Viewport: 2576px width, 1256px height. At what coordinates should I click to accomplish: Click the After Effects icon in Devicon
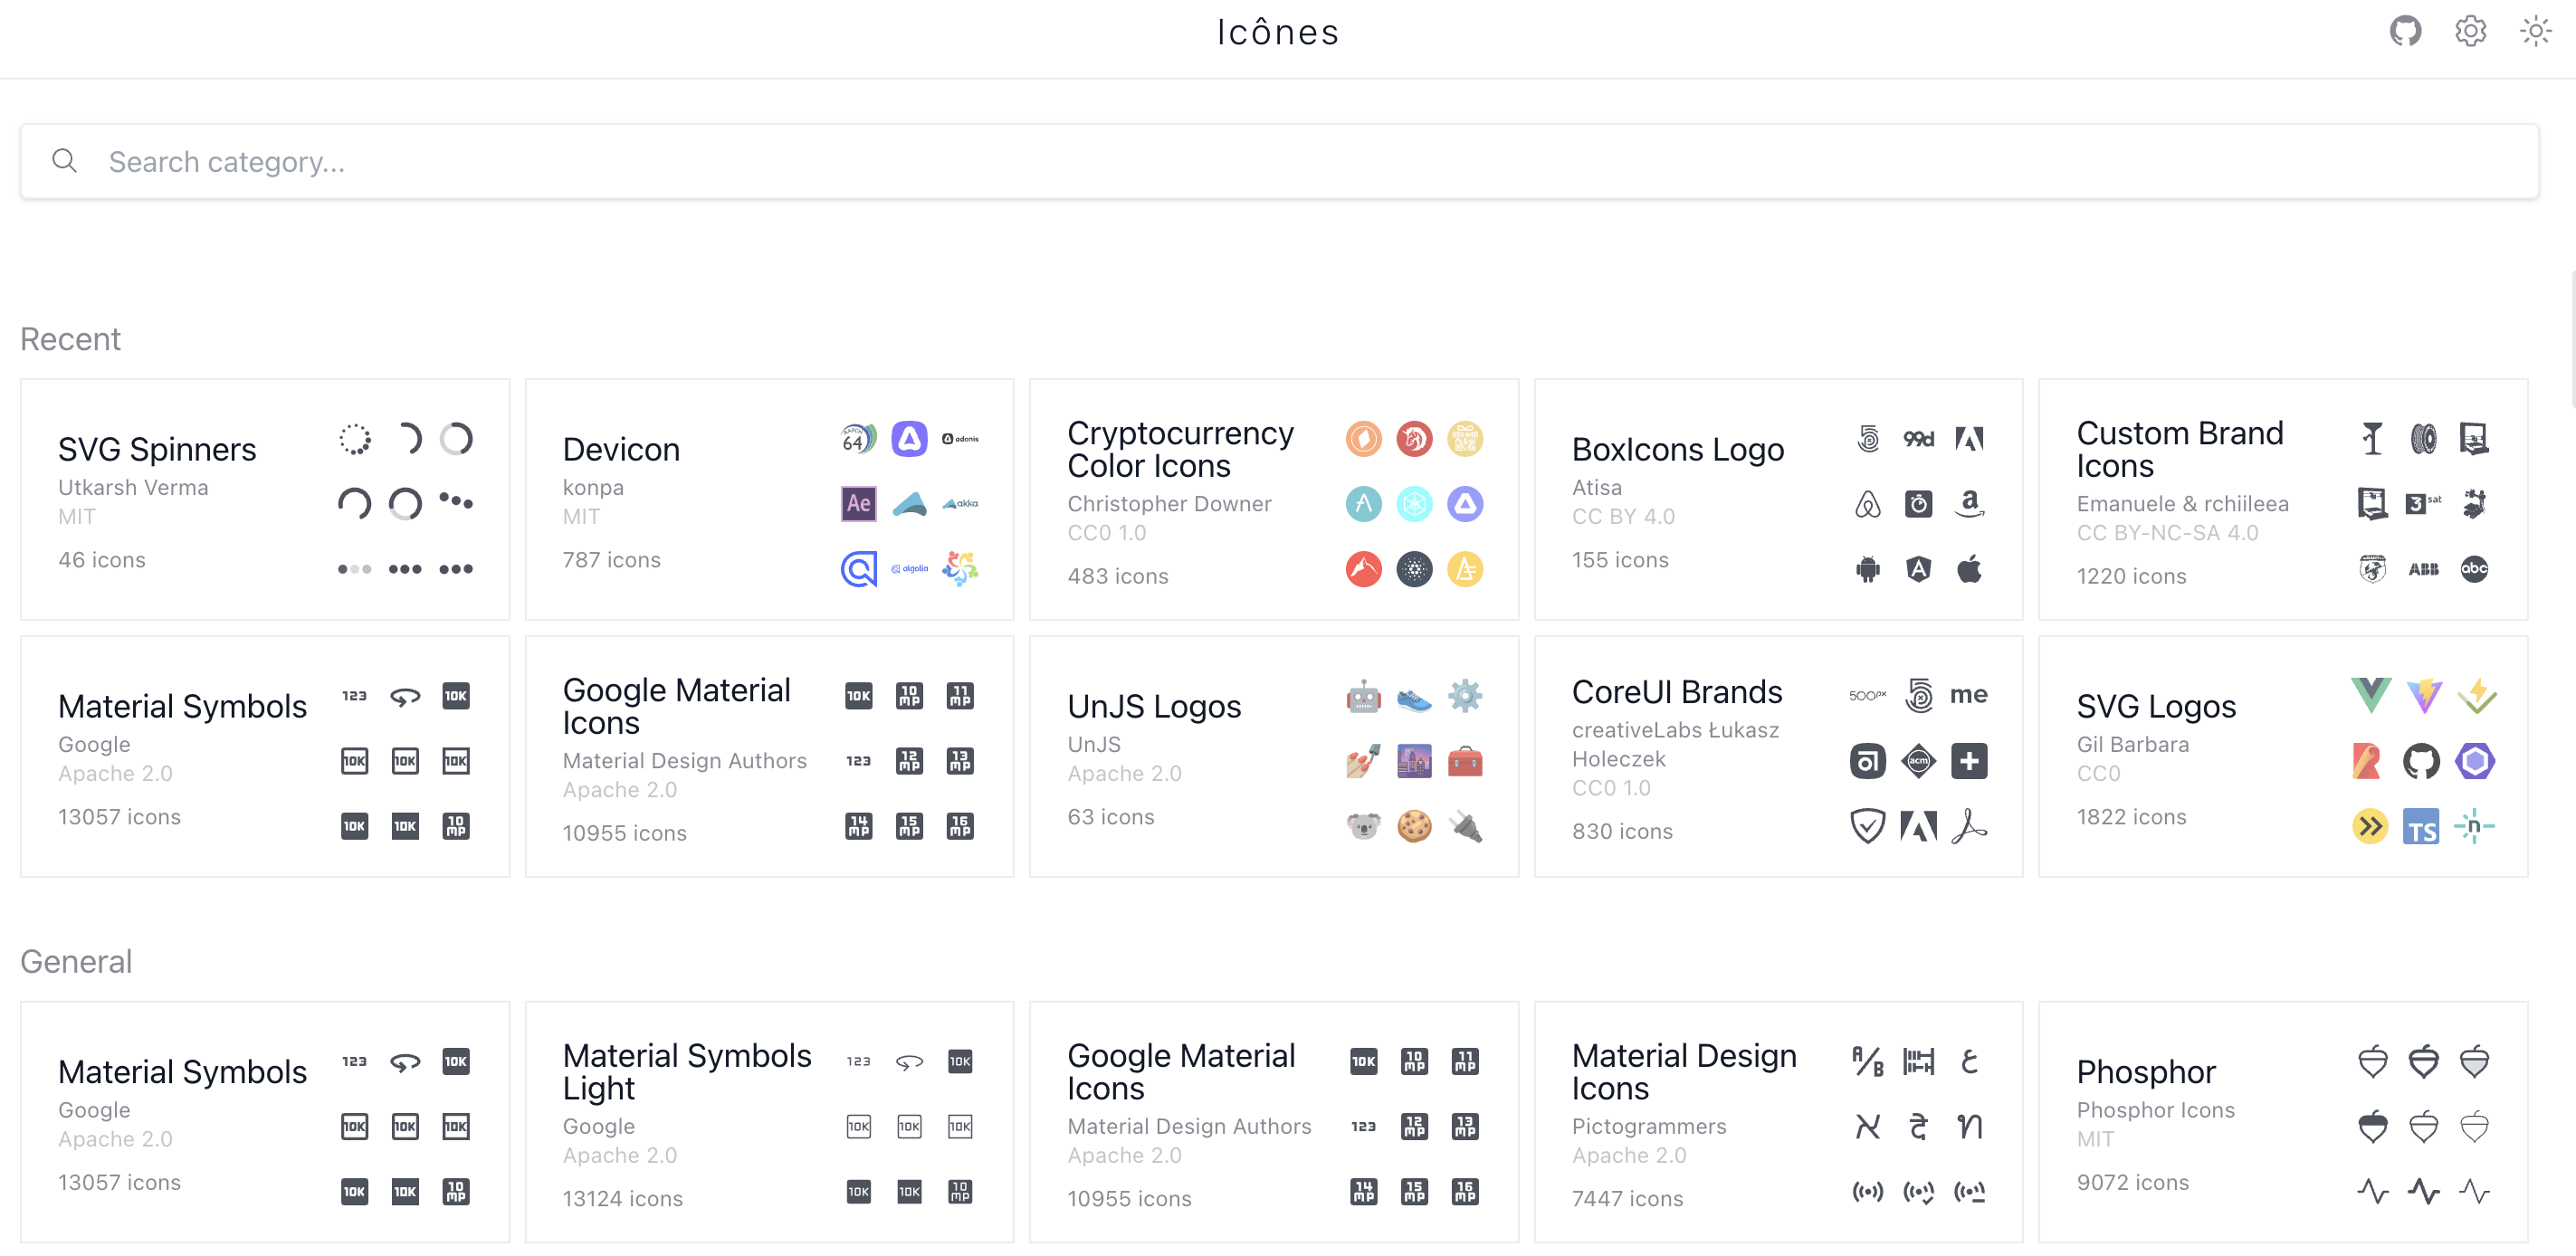tap(858, 503)
